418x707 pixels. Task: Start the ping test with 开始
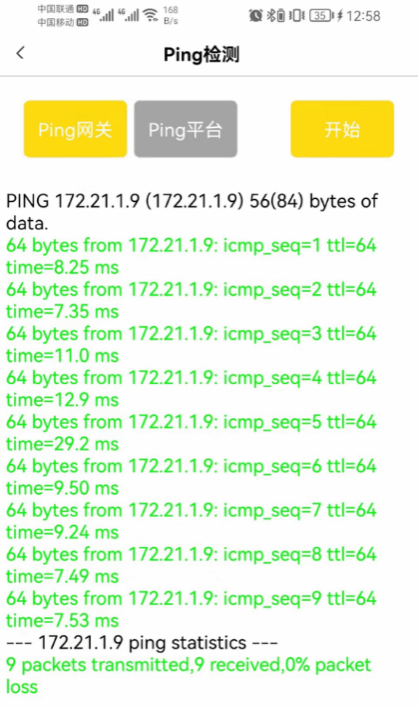(342, 129)
